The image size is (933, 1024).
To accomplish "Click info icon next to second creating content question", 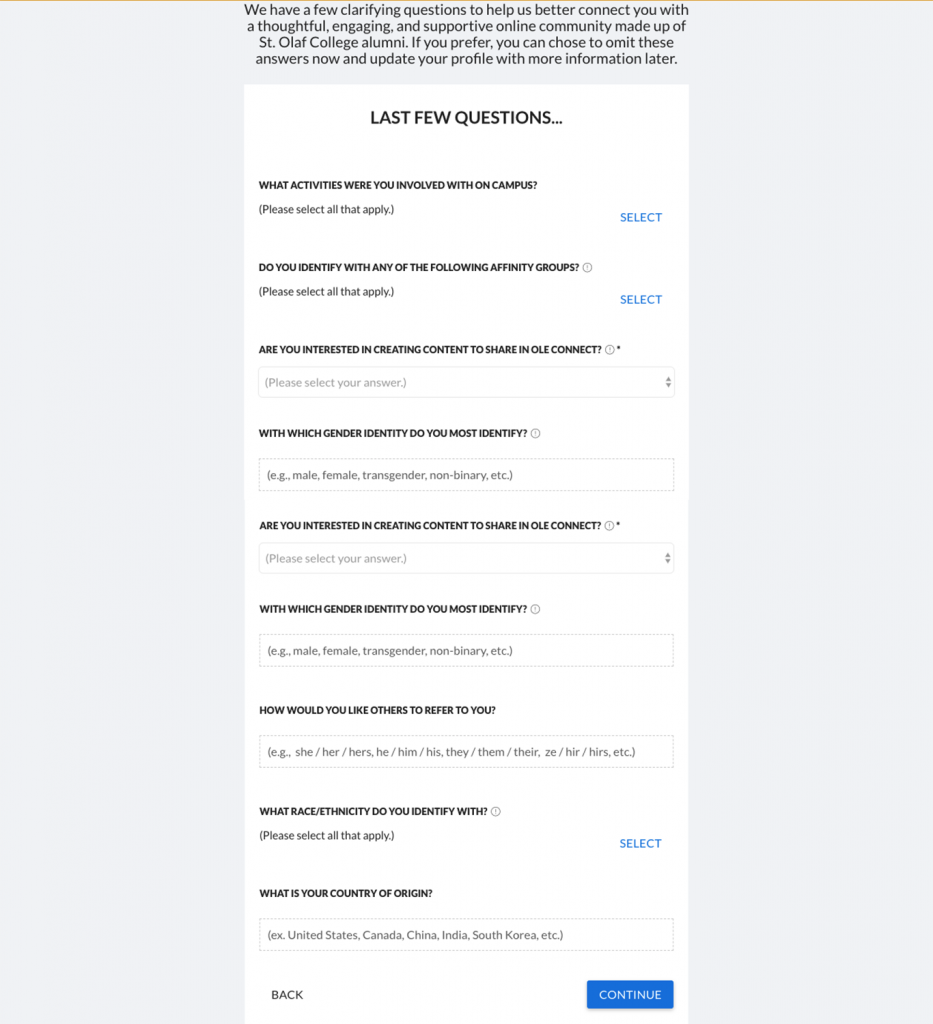I will (609, 526).
